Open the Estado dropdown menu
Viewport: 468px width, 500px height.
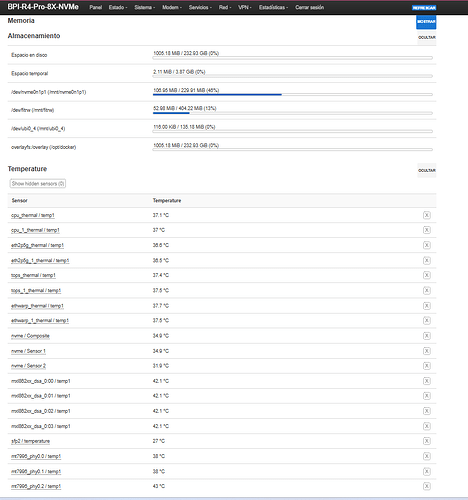coord(118,7)
